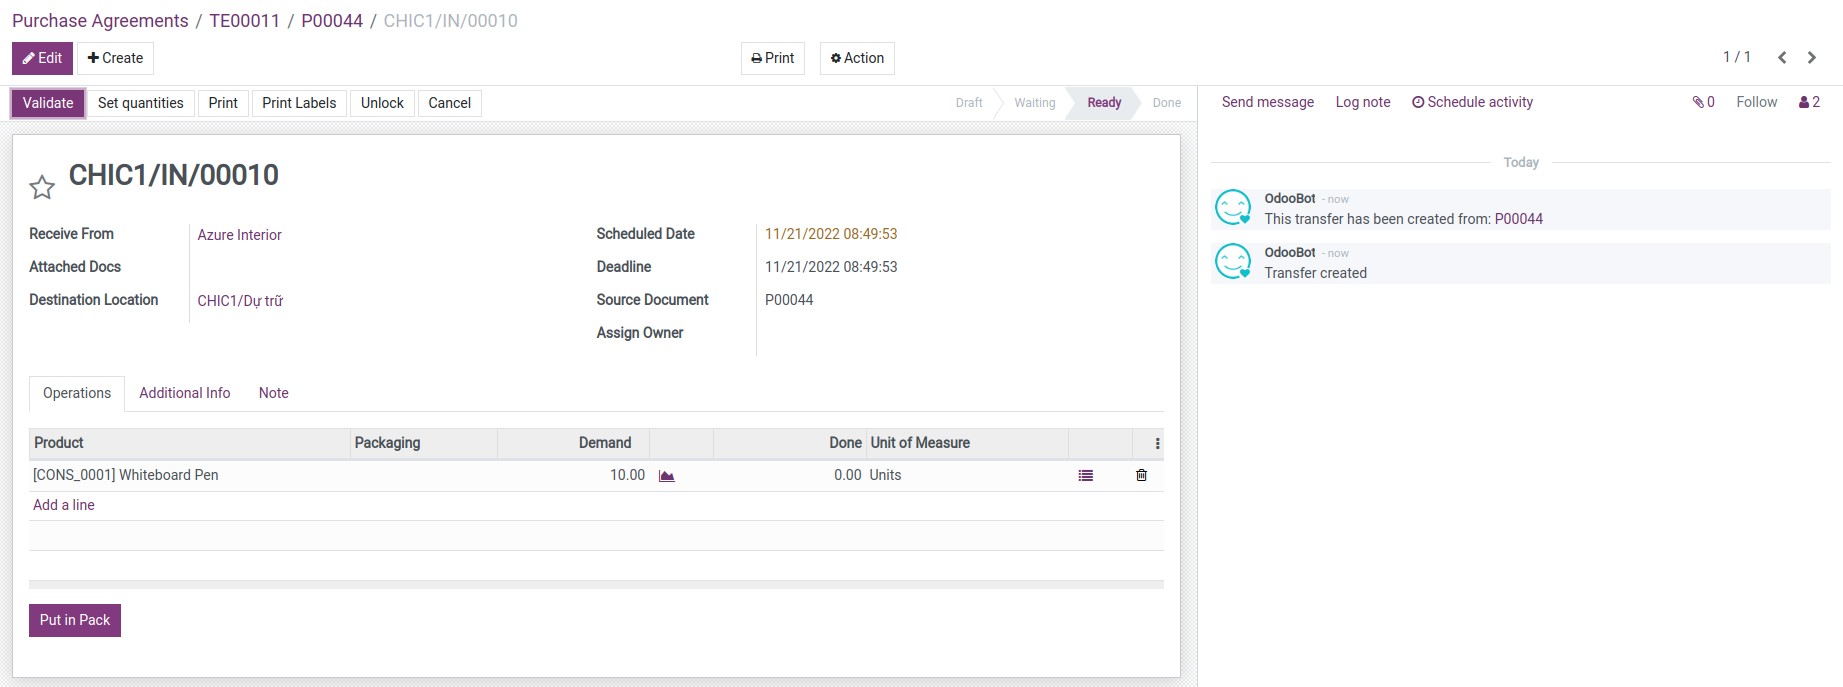Open forecast chart icon for Whiteboard Pen
This screenshot has height=687, width=1843.
point(667,476)
